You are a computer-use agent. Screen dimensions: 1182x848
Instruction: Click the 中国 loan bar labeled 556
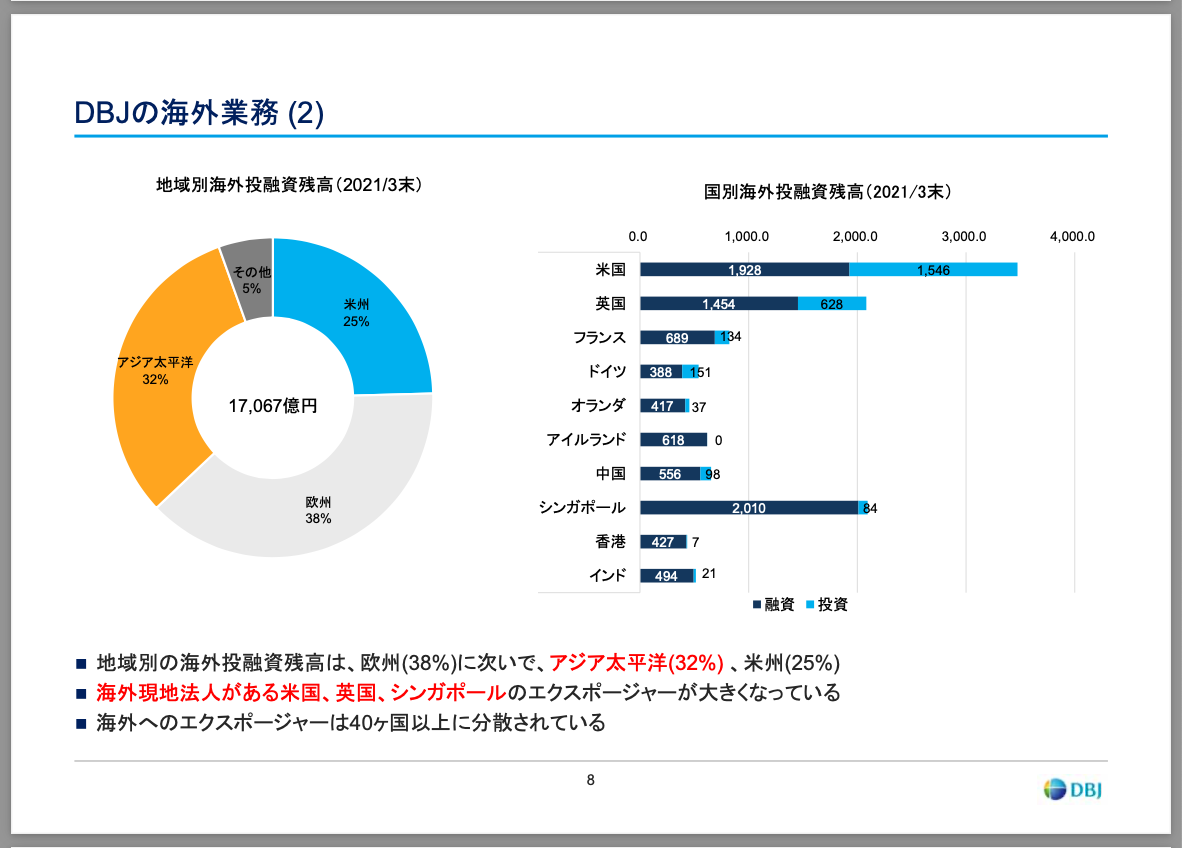(670, 473)
